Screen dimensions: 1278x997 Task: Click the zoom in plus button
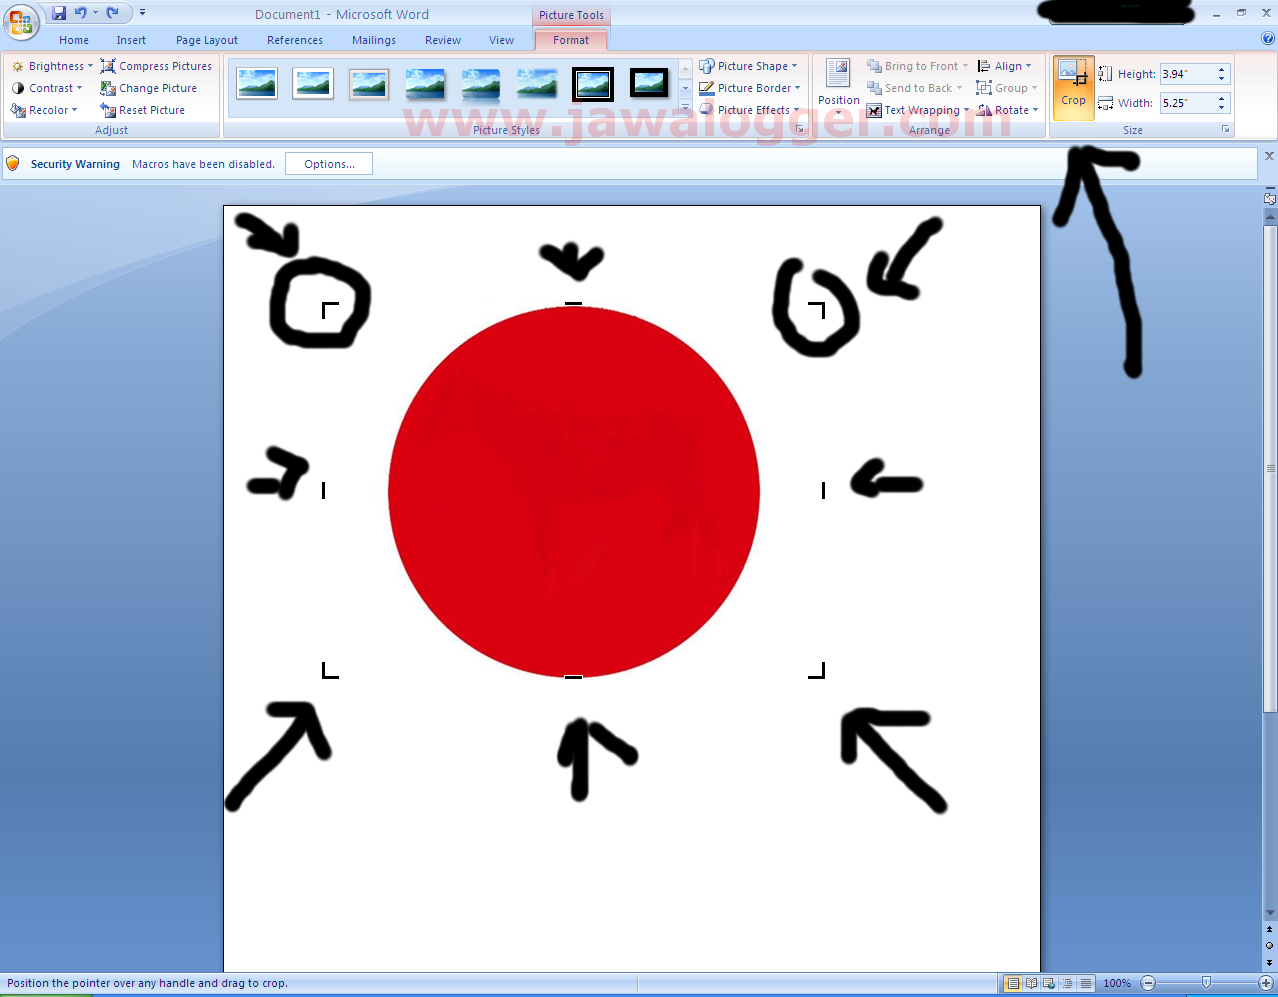click(1265, 983)
